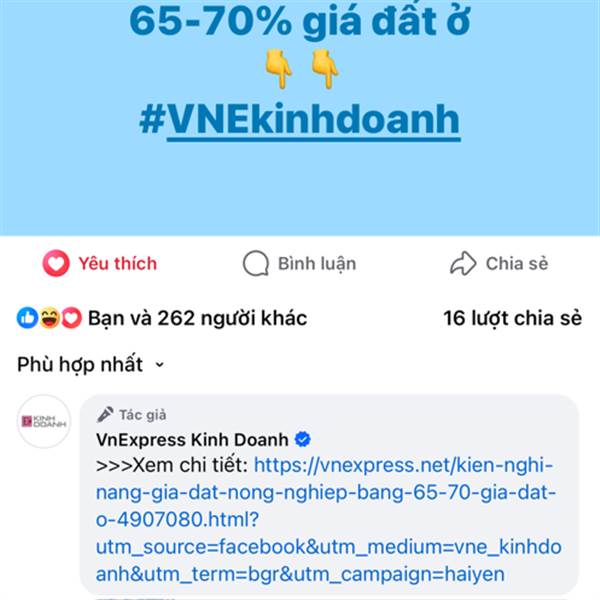
Task: Tap the Chia sẻ label
Action: [x=517, y=264]
